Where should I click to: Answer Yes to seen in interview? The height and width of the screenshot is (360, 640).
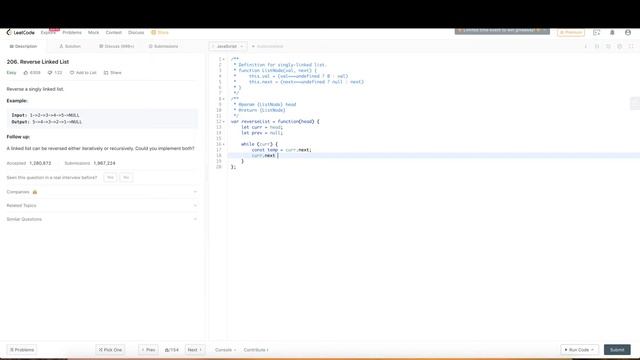[110, 178]
